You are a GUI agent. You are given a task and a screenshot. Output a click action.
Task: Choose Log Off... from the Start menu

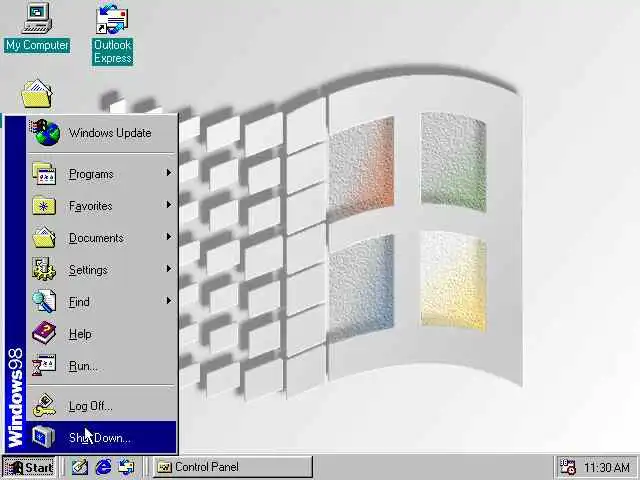coord(102,405)
